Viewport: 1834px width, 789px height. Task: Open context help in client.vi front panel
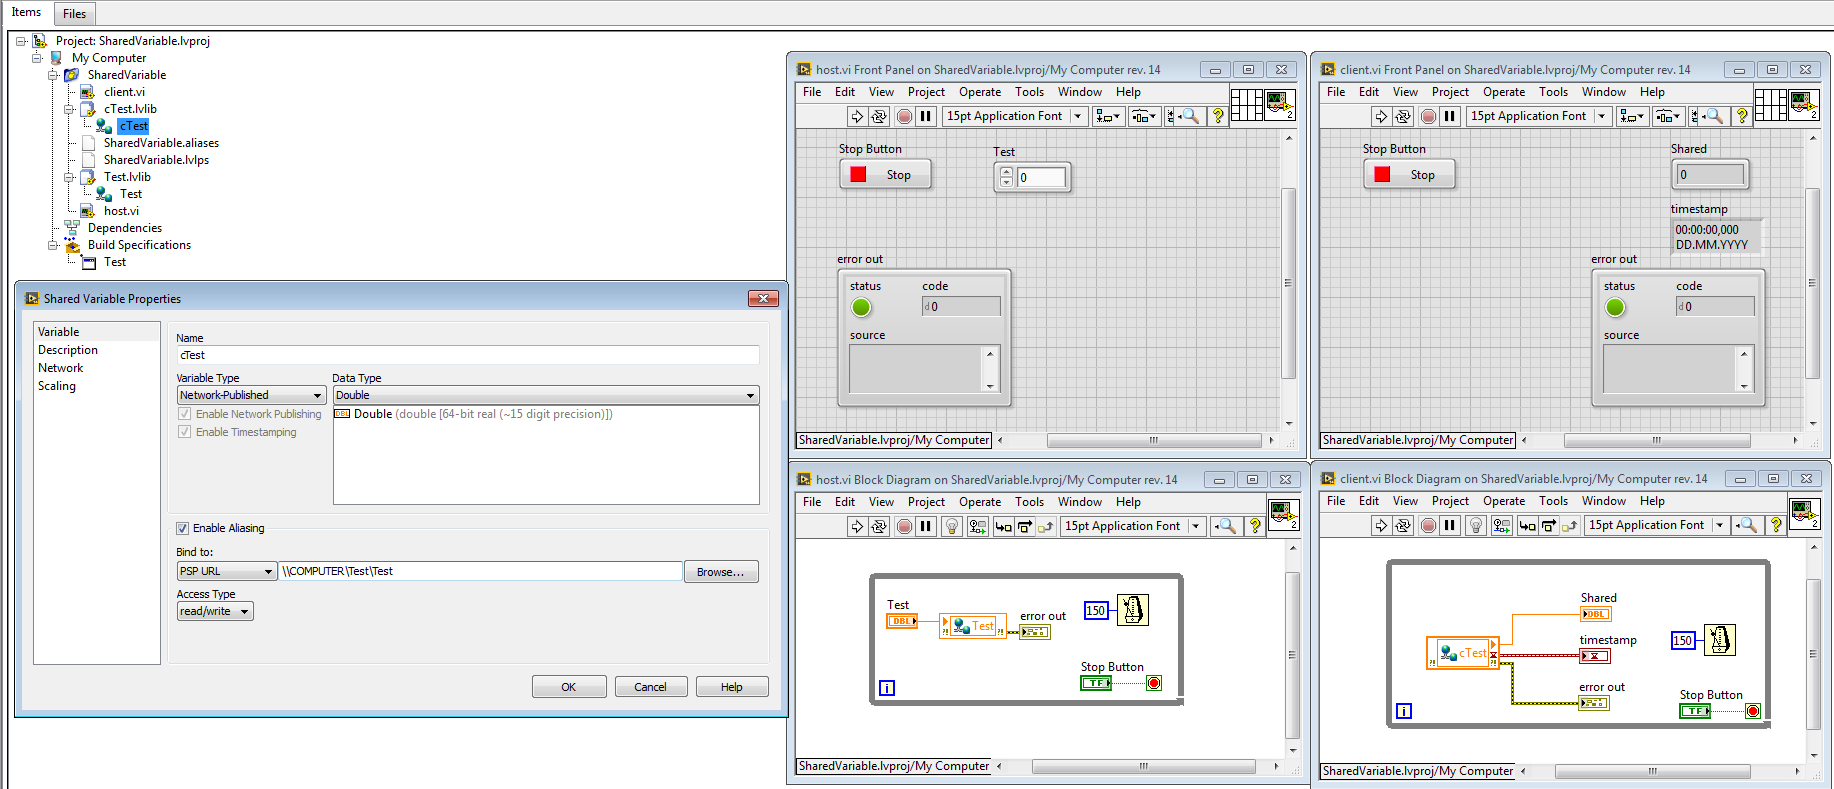point(1742,116)
